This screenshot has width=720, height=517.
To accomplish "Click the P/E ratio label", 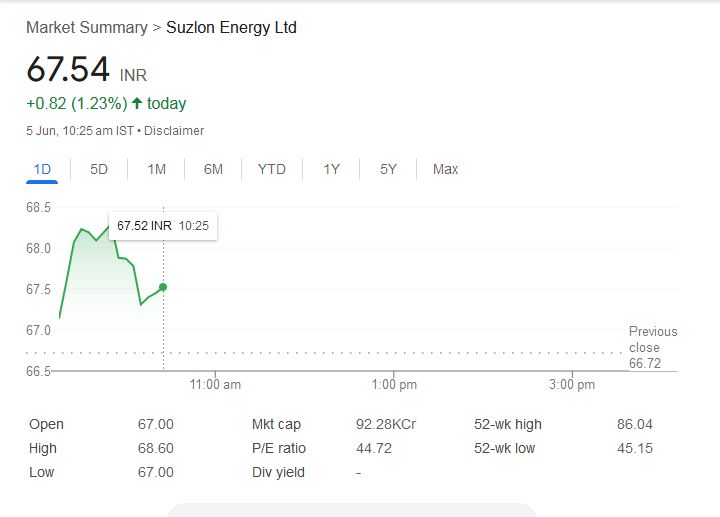I will point(279,448).
